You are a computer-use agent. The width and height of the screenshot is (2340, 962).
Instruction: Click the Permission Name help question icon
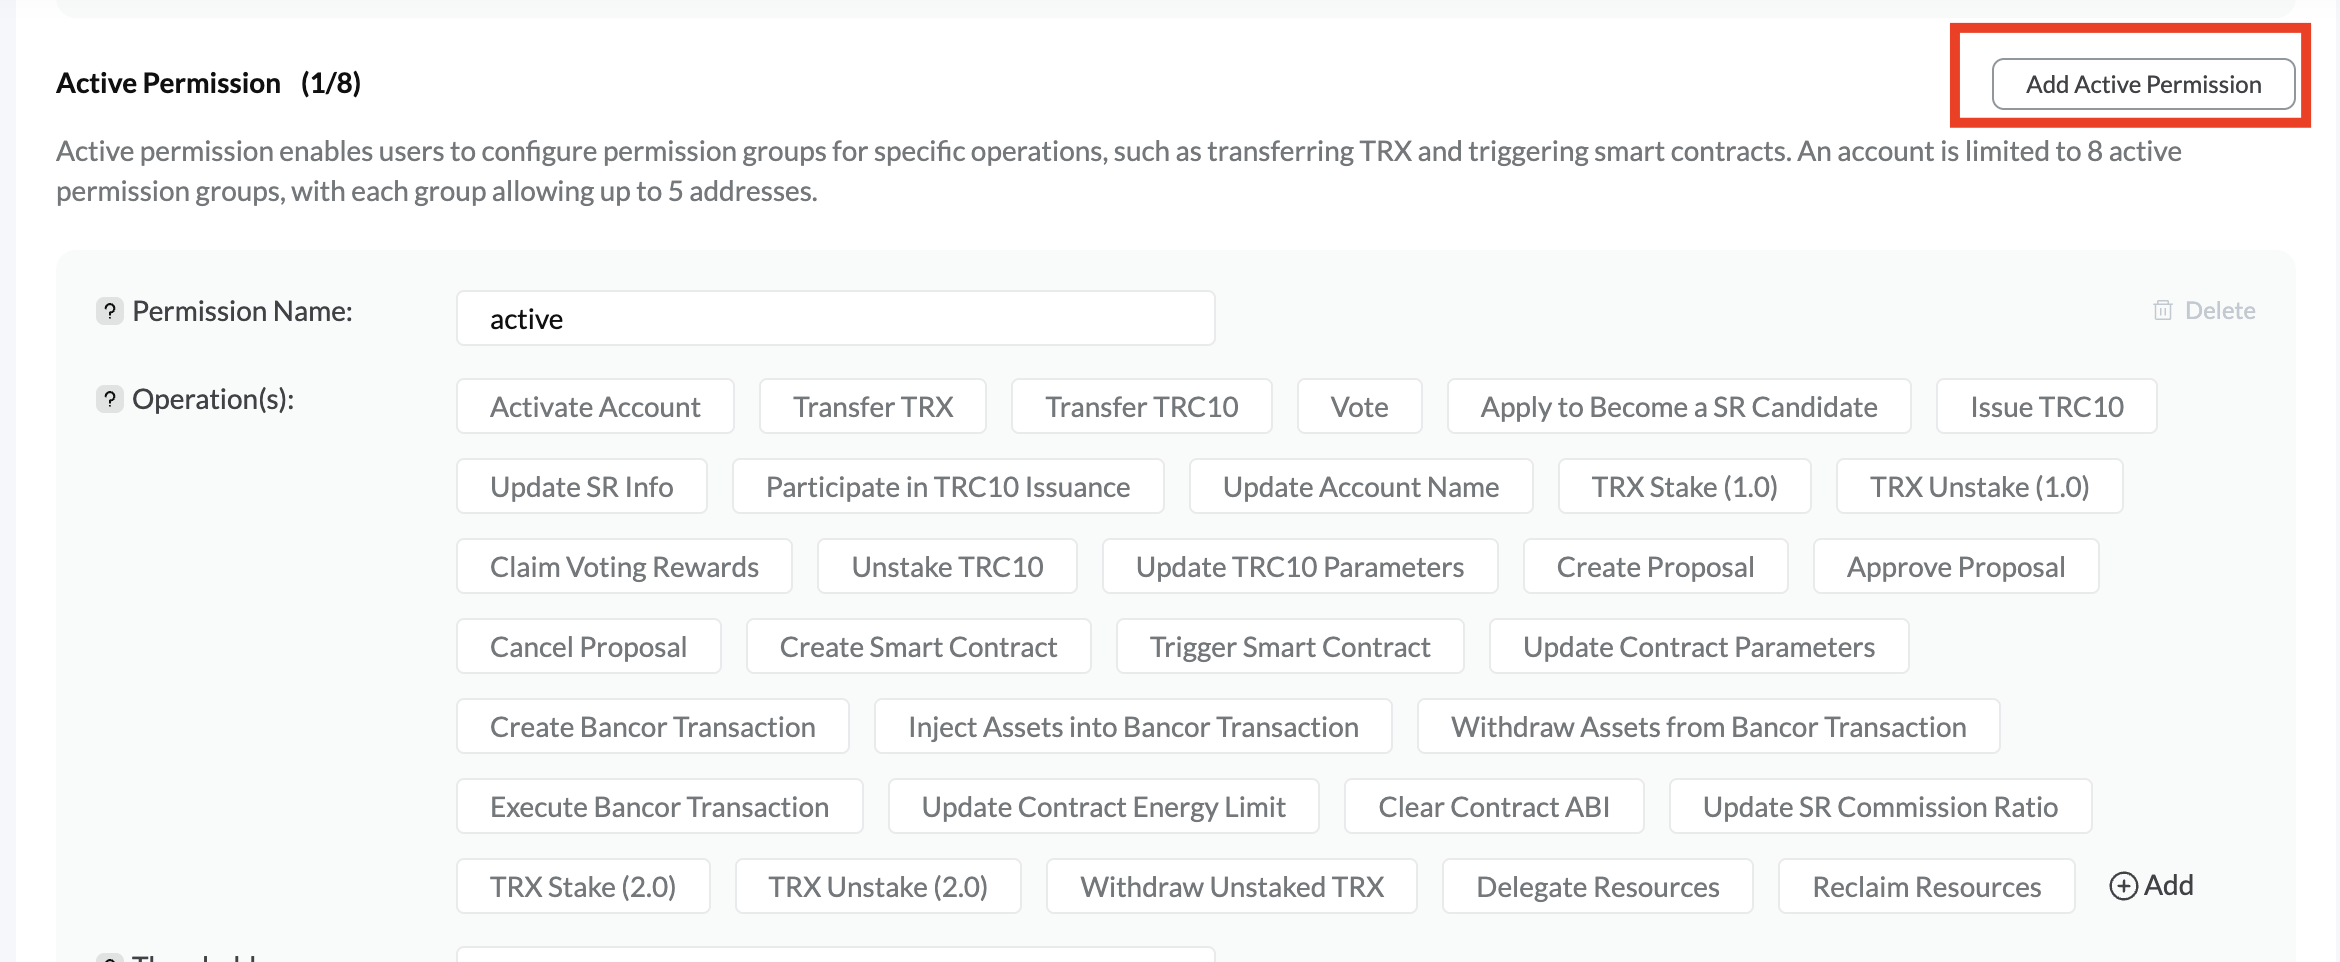tap(110, 311)
